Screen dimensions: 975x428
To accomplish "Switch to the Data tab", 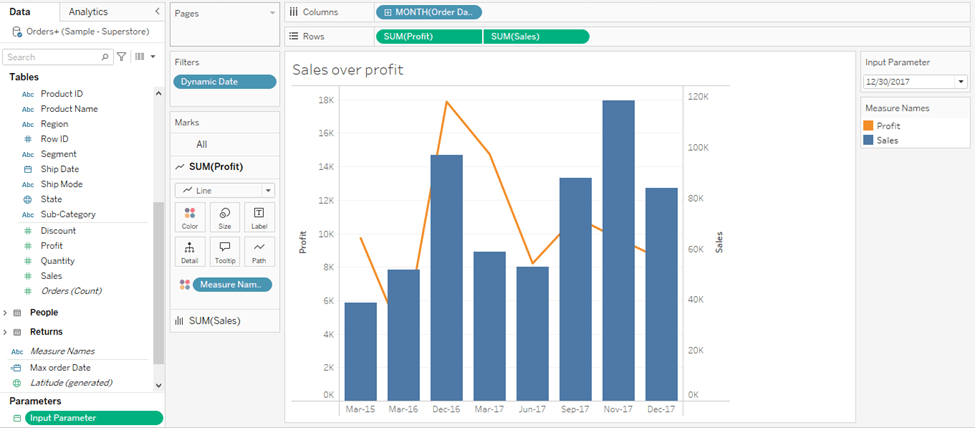I will coord(20,11).
